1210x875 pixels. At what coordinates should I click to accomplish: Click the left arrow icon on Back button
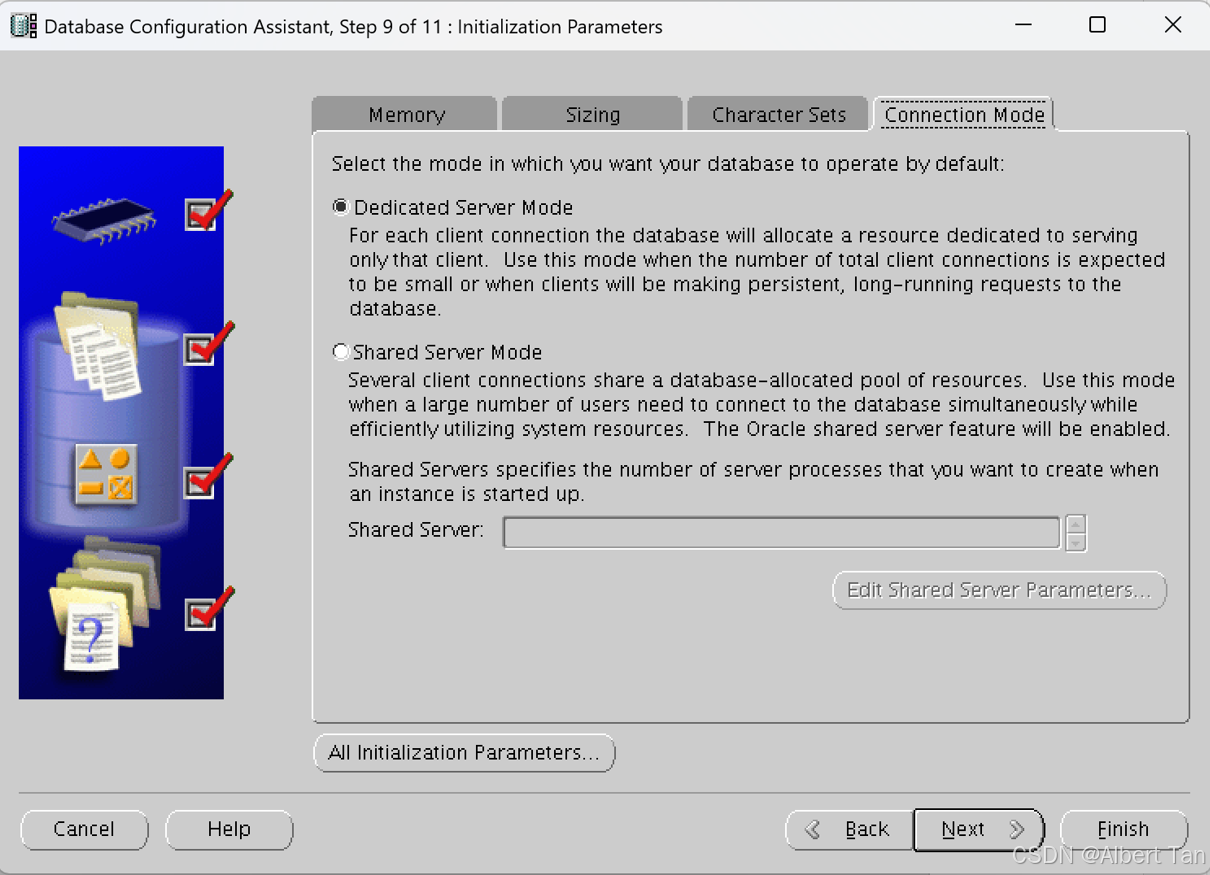[813, 830]
